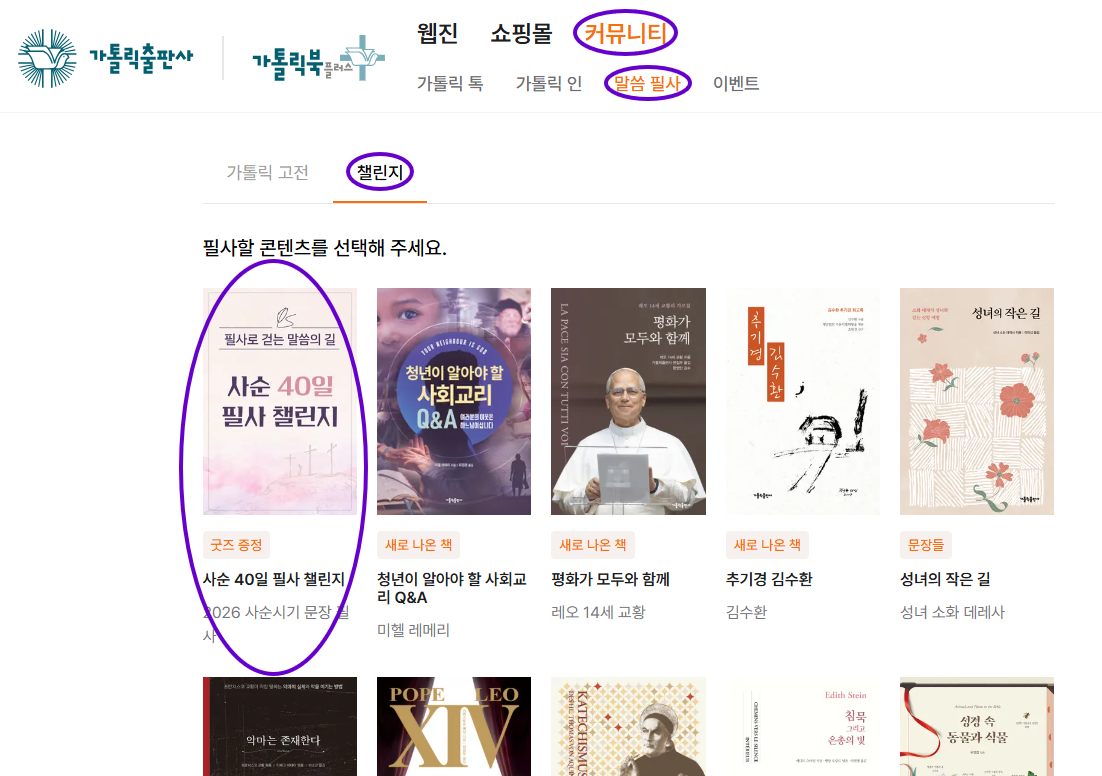Select the 커뮤니티 menu item
This screenshot has width=1102, height=776.
tap(625, 33)
